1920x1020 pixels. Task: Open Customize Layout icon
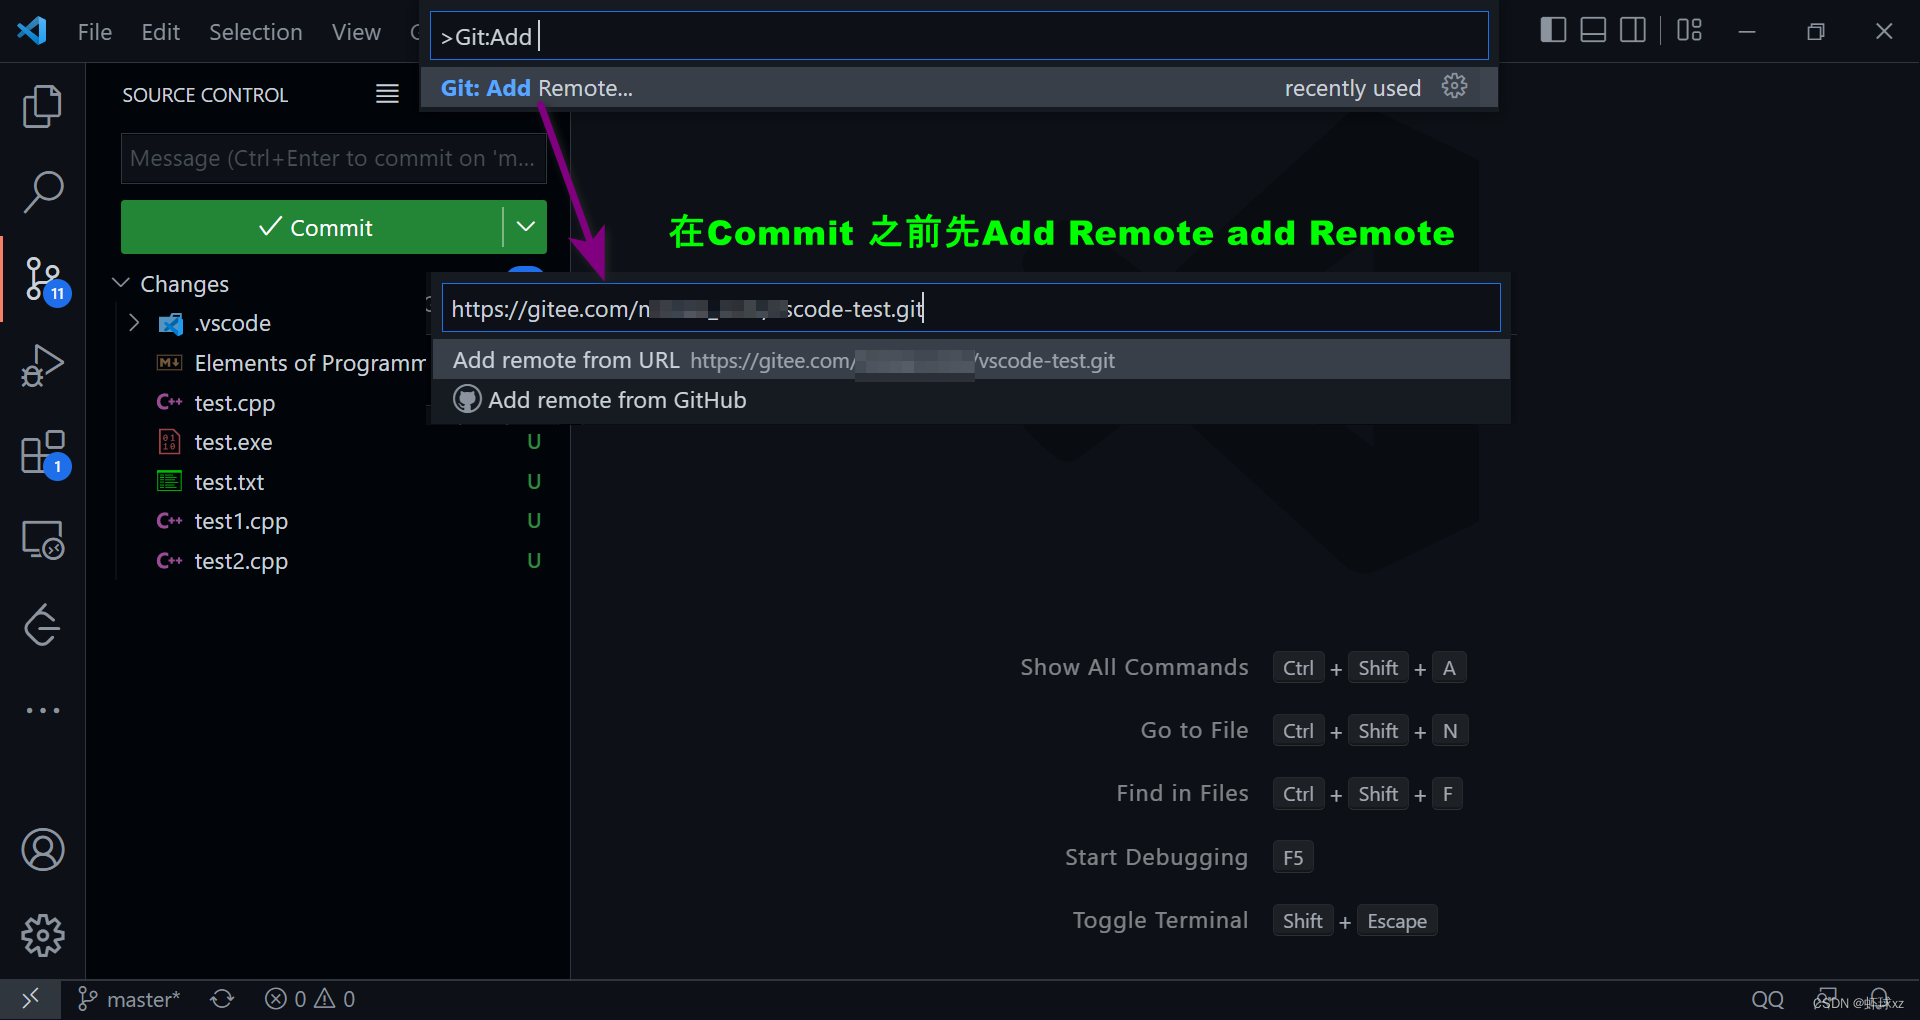[x=1690, y=31]
